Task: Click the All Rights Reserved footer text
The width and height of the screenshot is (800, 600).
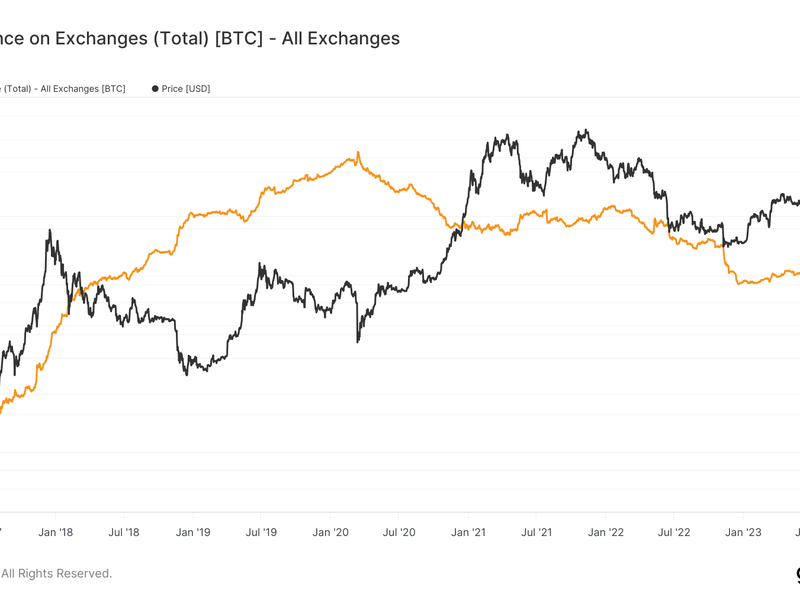Action: click(56, 573)
